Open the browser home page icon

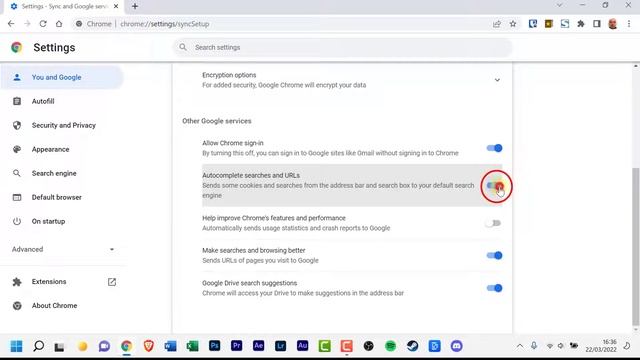[59, 24]
